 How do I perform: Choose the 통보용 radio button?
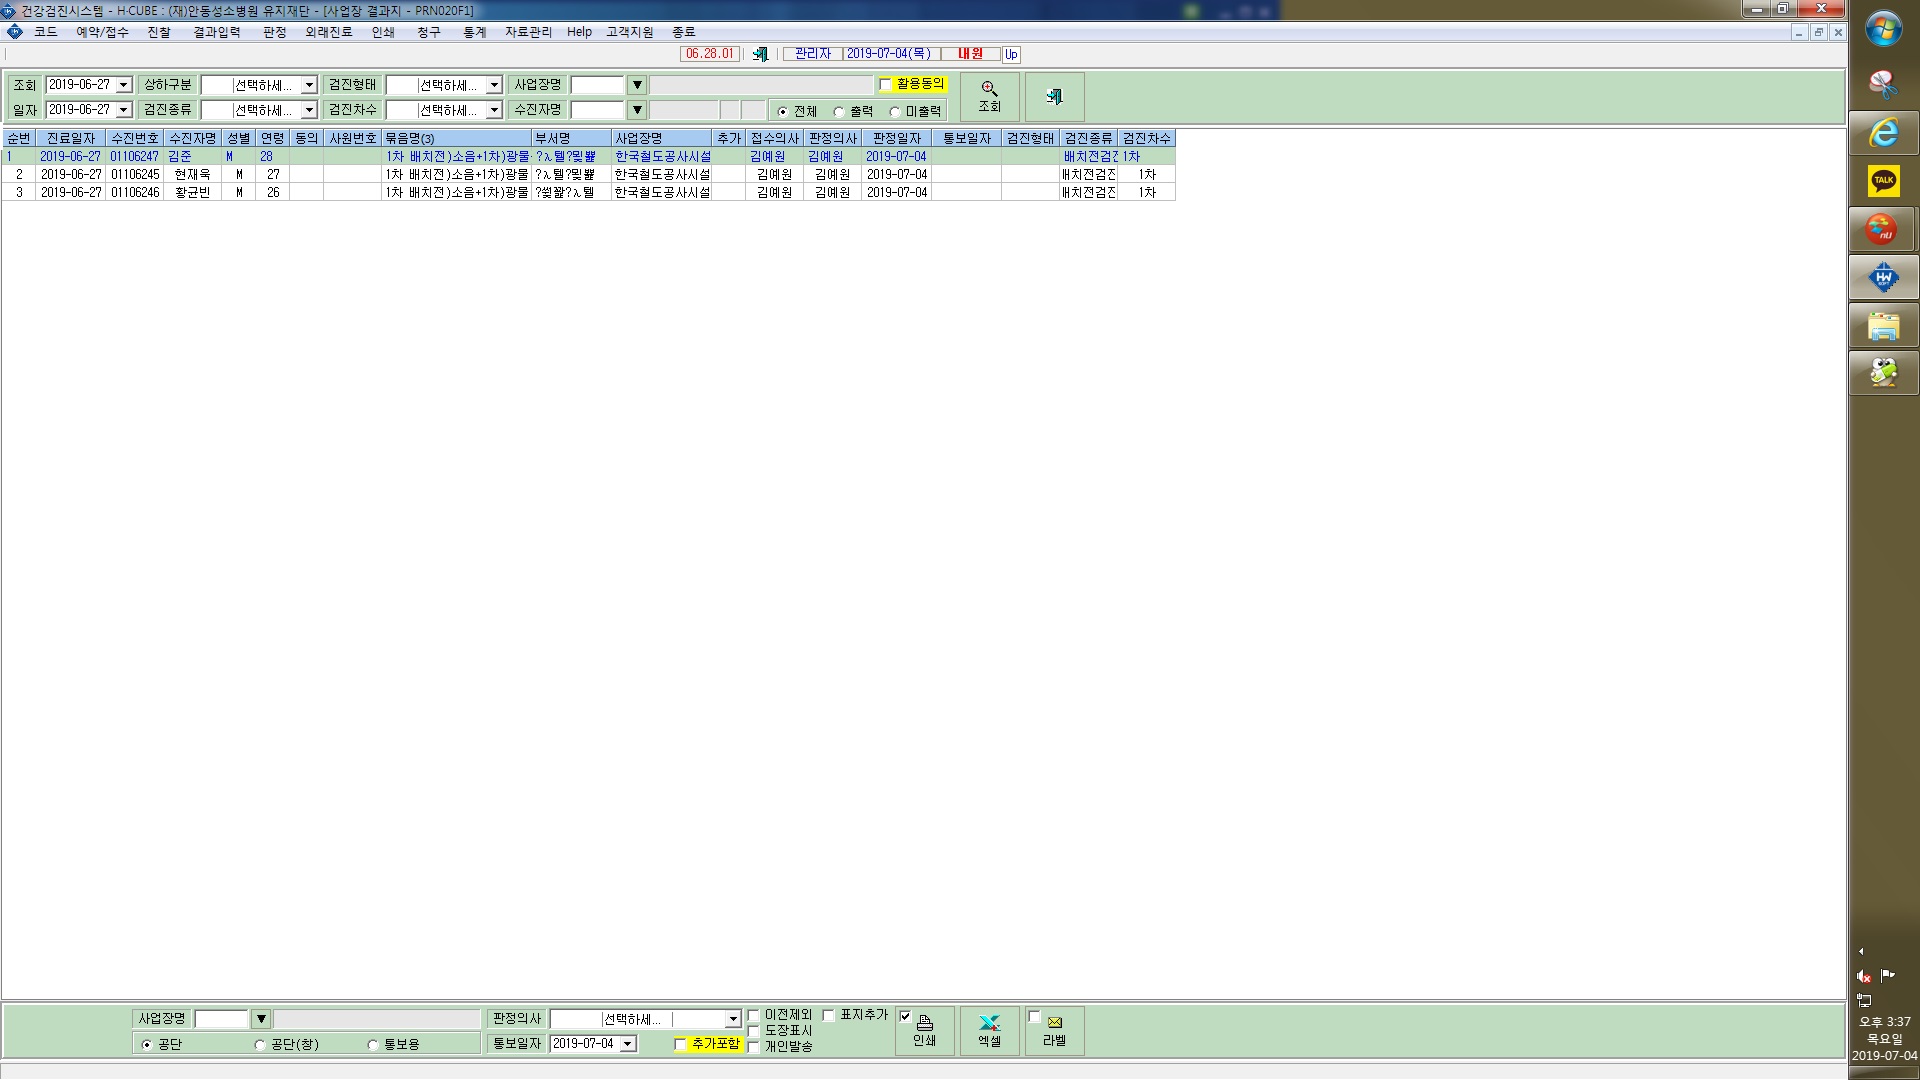373,1045
